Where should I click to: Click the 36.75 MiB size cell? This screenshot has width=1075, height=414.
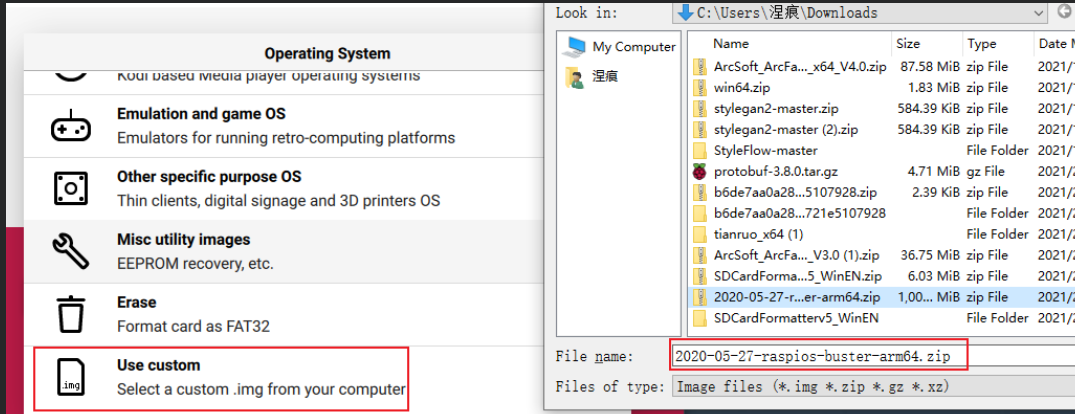click(x=930, y=255)
